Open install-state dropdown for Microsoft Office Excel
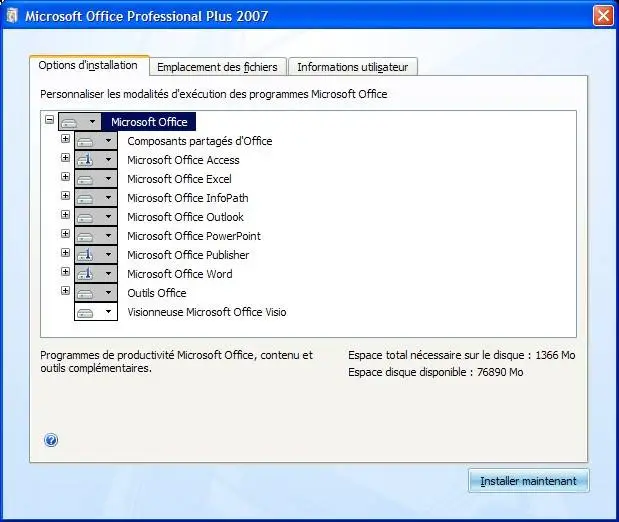 tap(96, 178)
